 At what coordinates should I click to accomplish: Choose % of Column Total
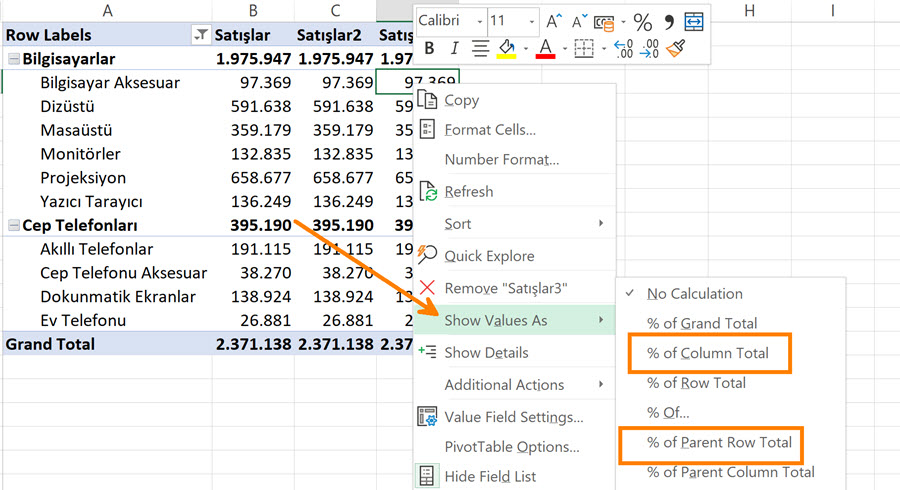tap(708, 353)
